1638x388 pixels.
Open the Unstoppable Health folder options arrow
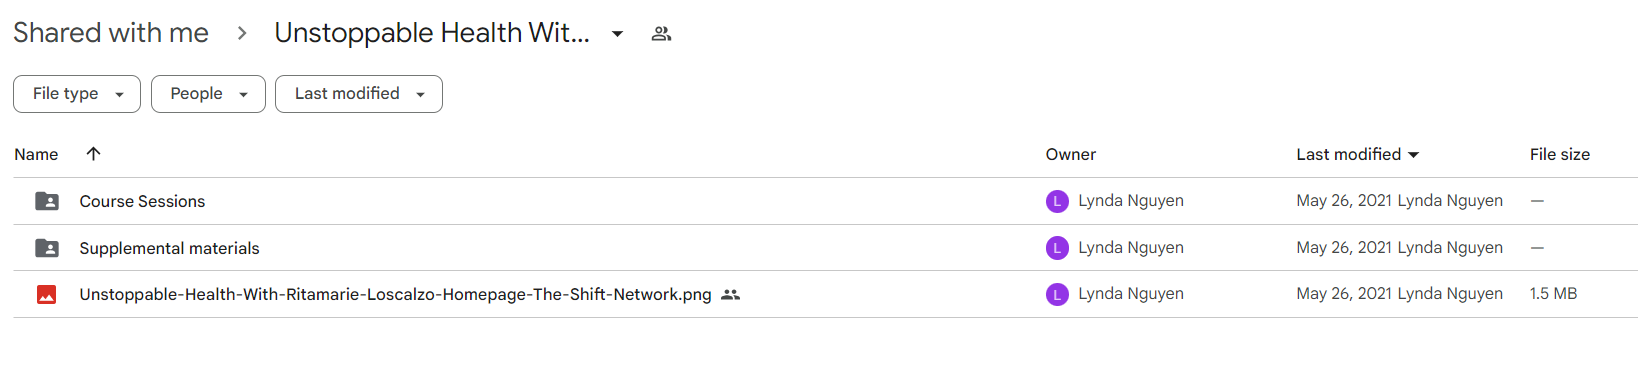(618, 33)
